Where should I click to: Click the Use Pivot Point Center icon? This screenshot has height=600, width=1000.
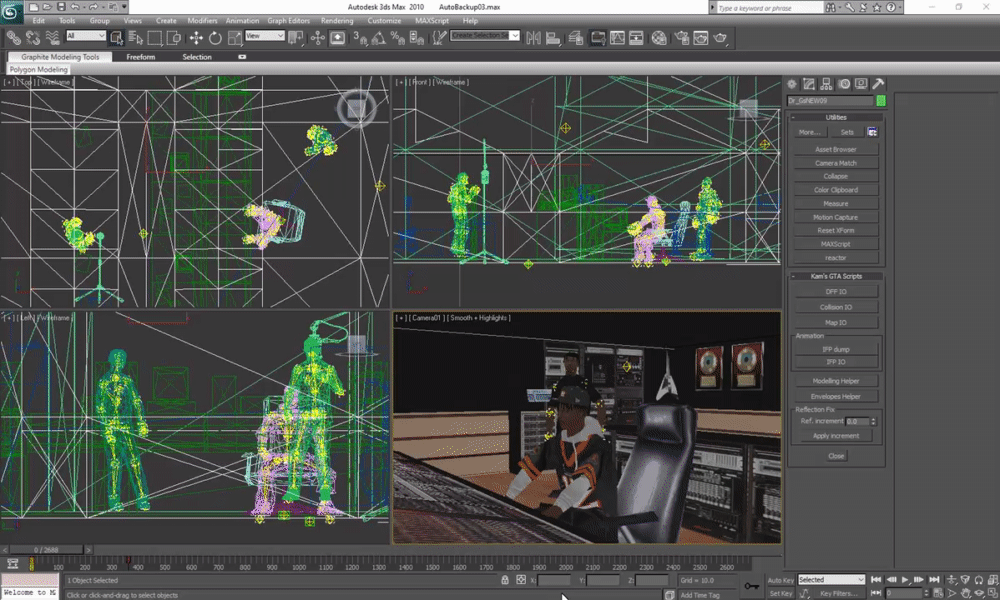(296, 38)
